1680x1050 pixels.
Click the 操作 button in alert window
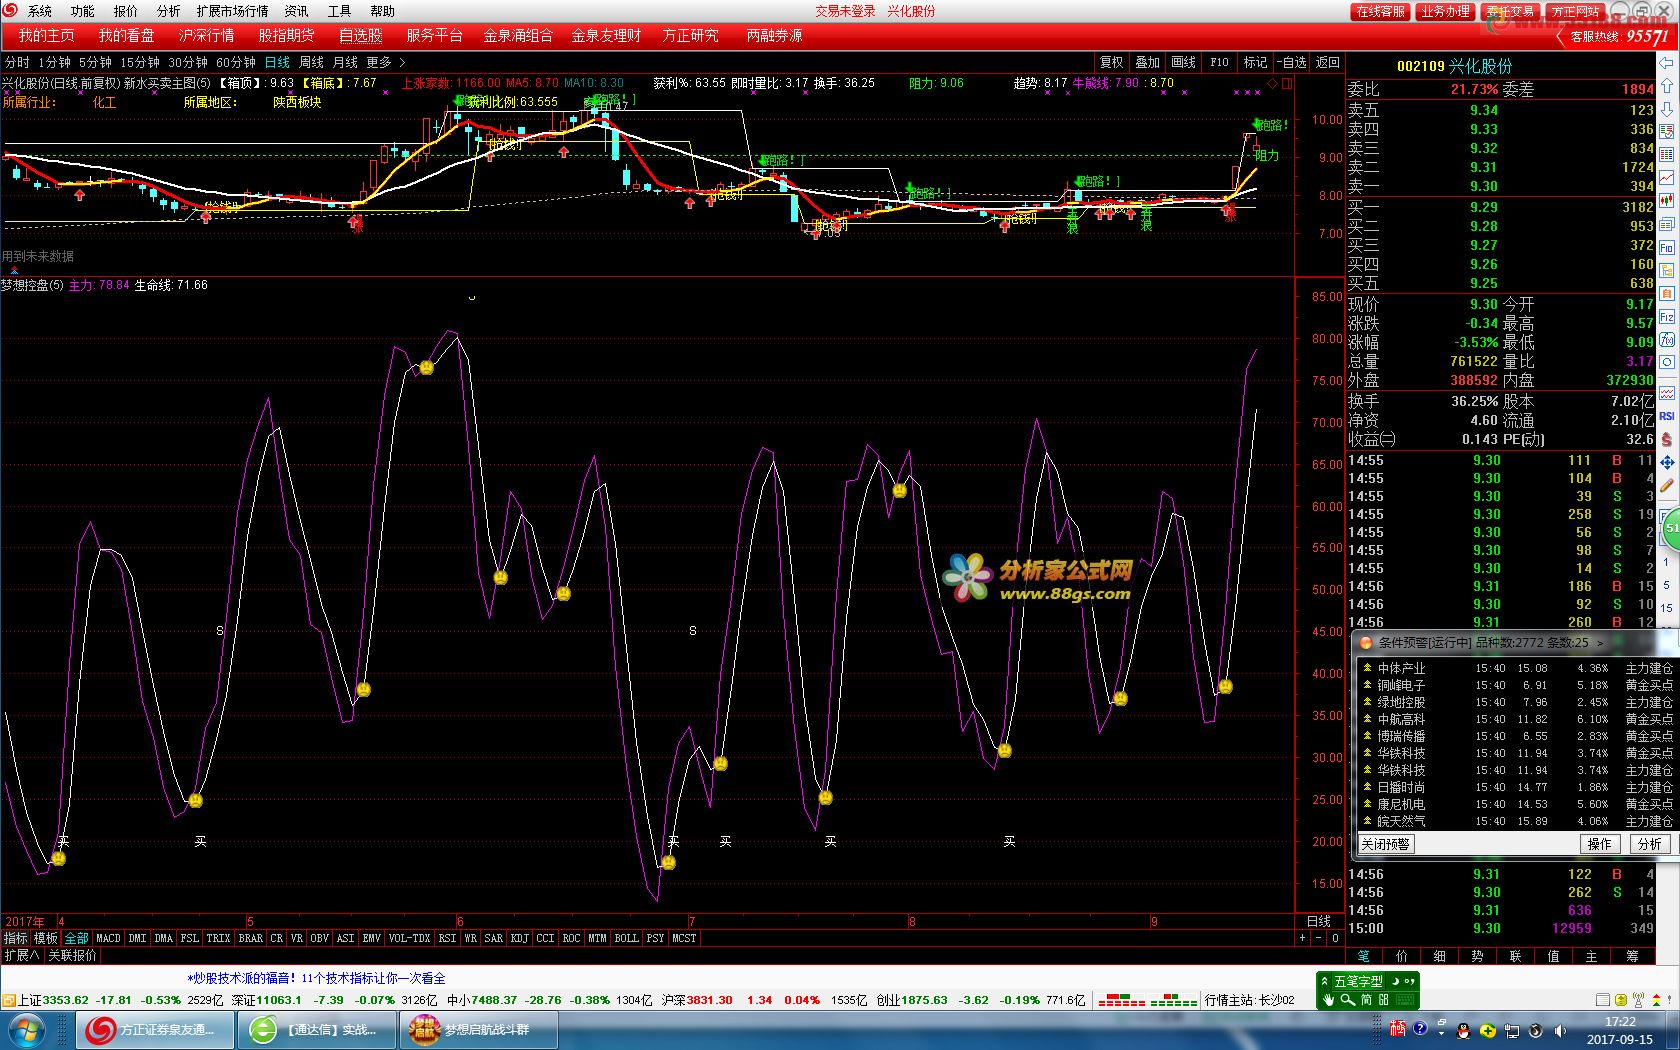(x=1600, y=844)
